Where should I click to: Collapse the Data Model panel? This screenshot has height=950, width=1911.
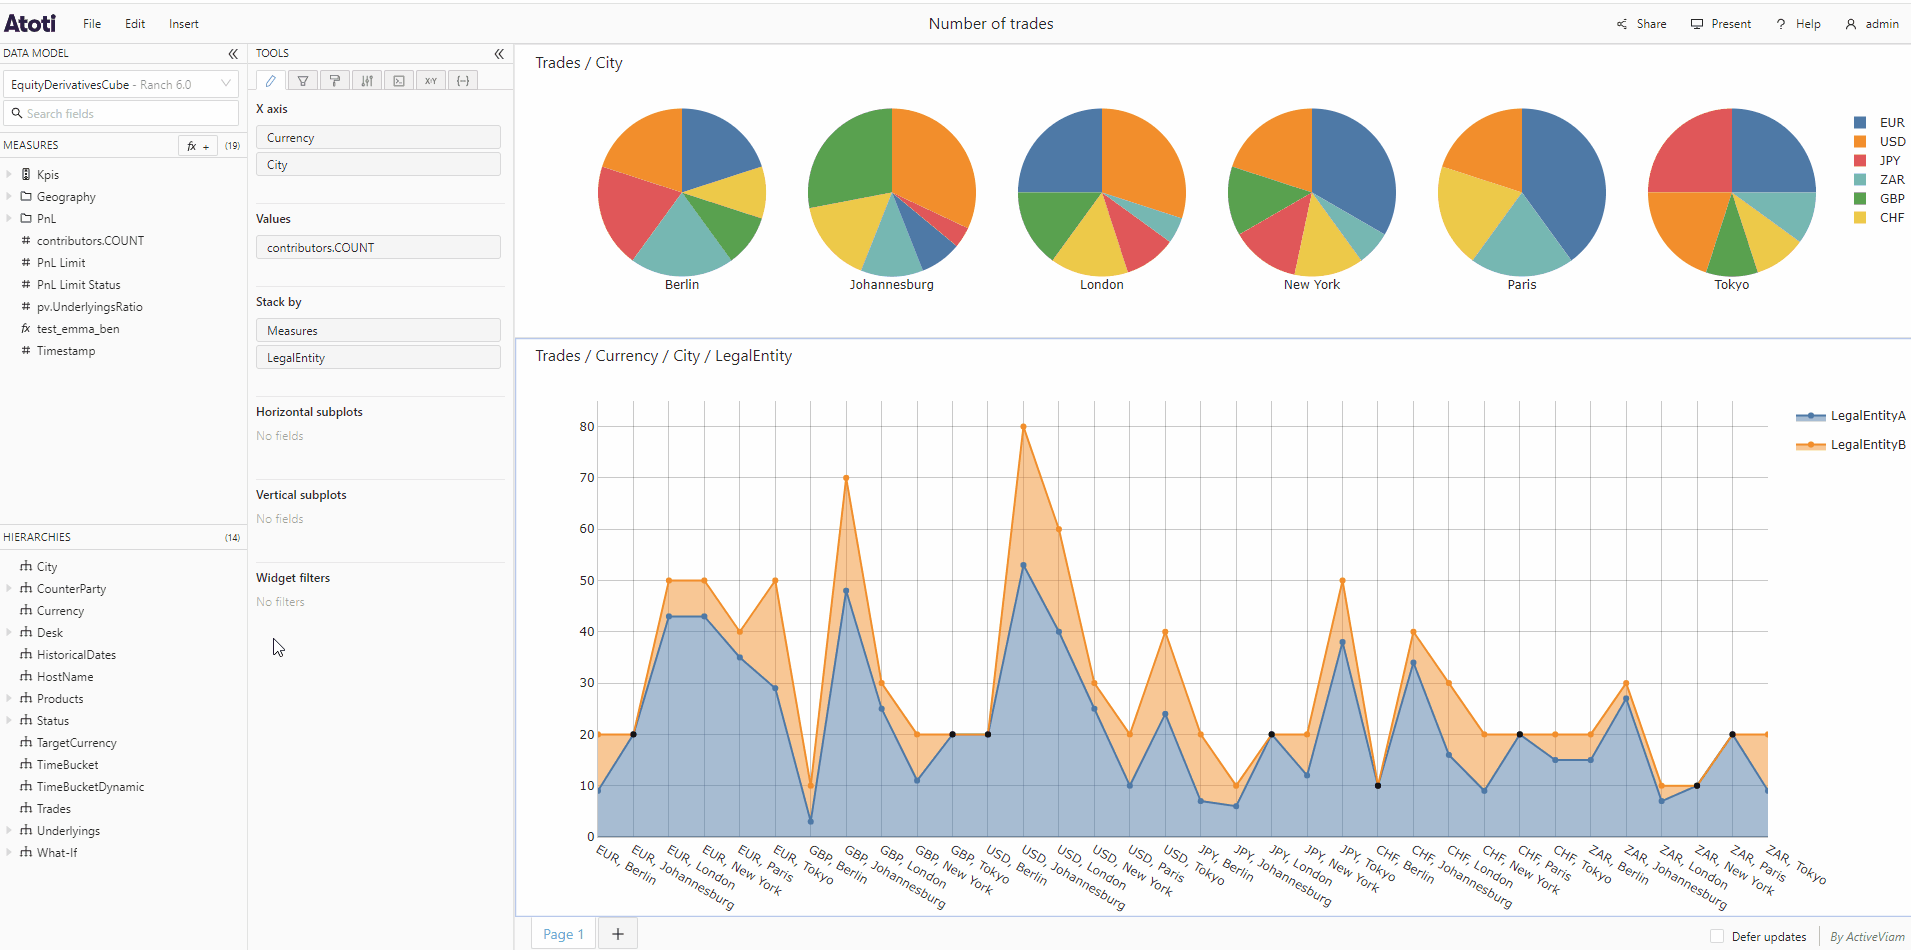click(x=233, y=54)
